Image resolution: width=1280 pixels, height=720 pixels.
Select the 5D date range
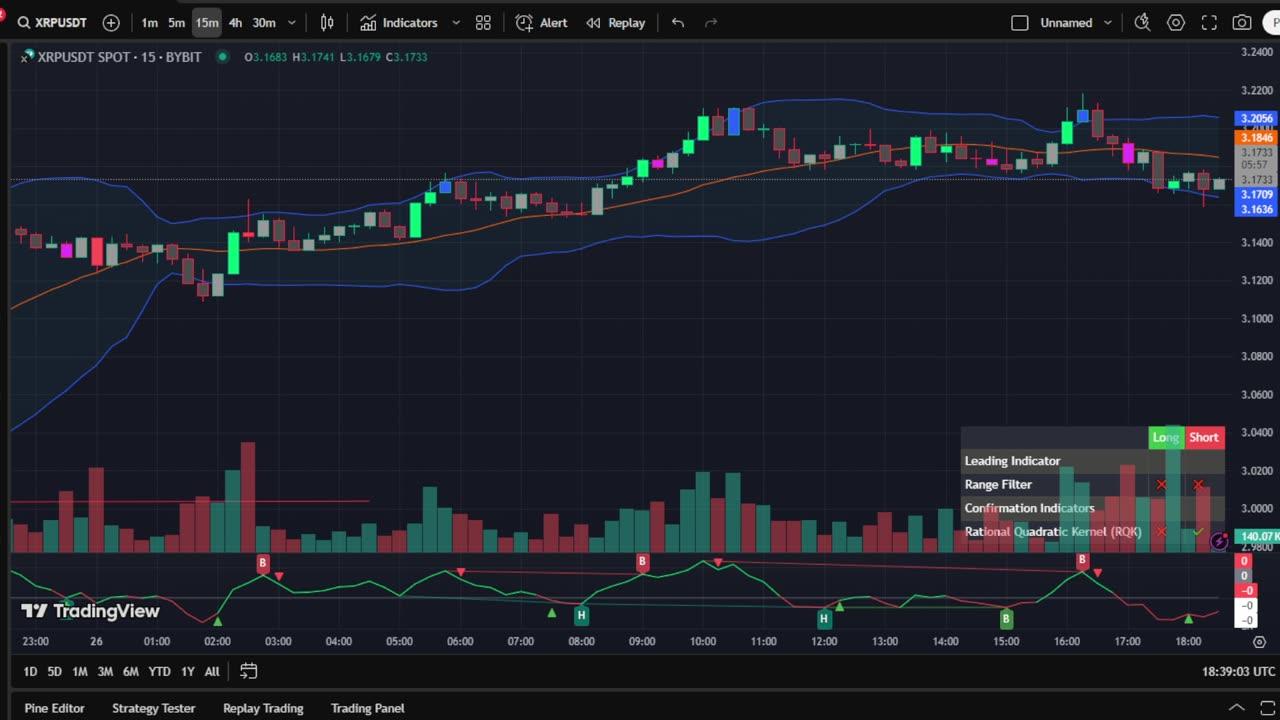click(x=54, y=672)
